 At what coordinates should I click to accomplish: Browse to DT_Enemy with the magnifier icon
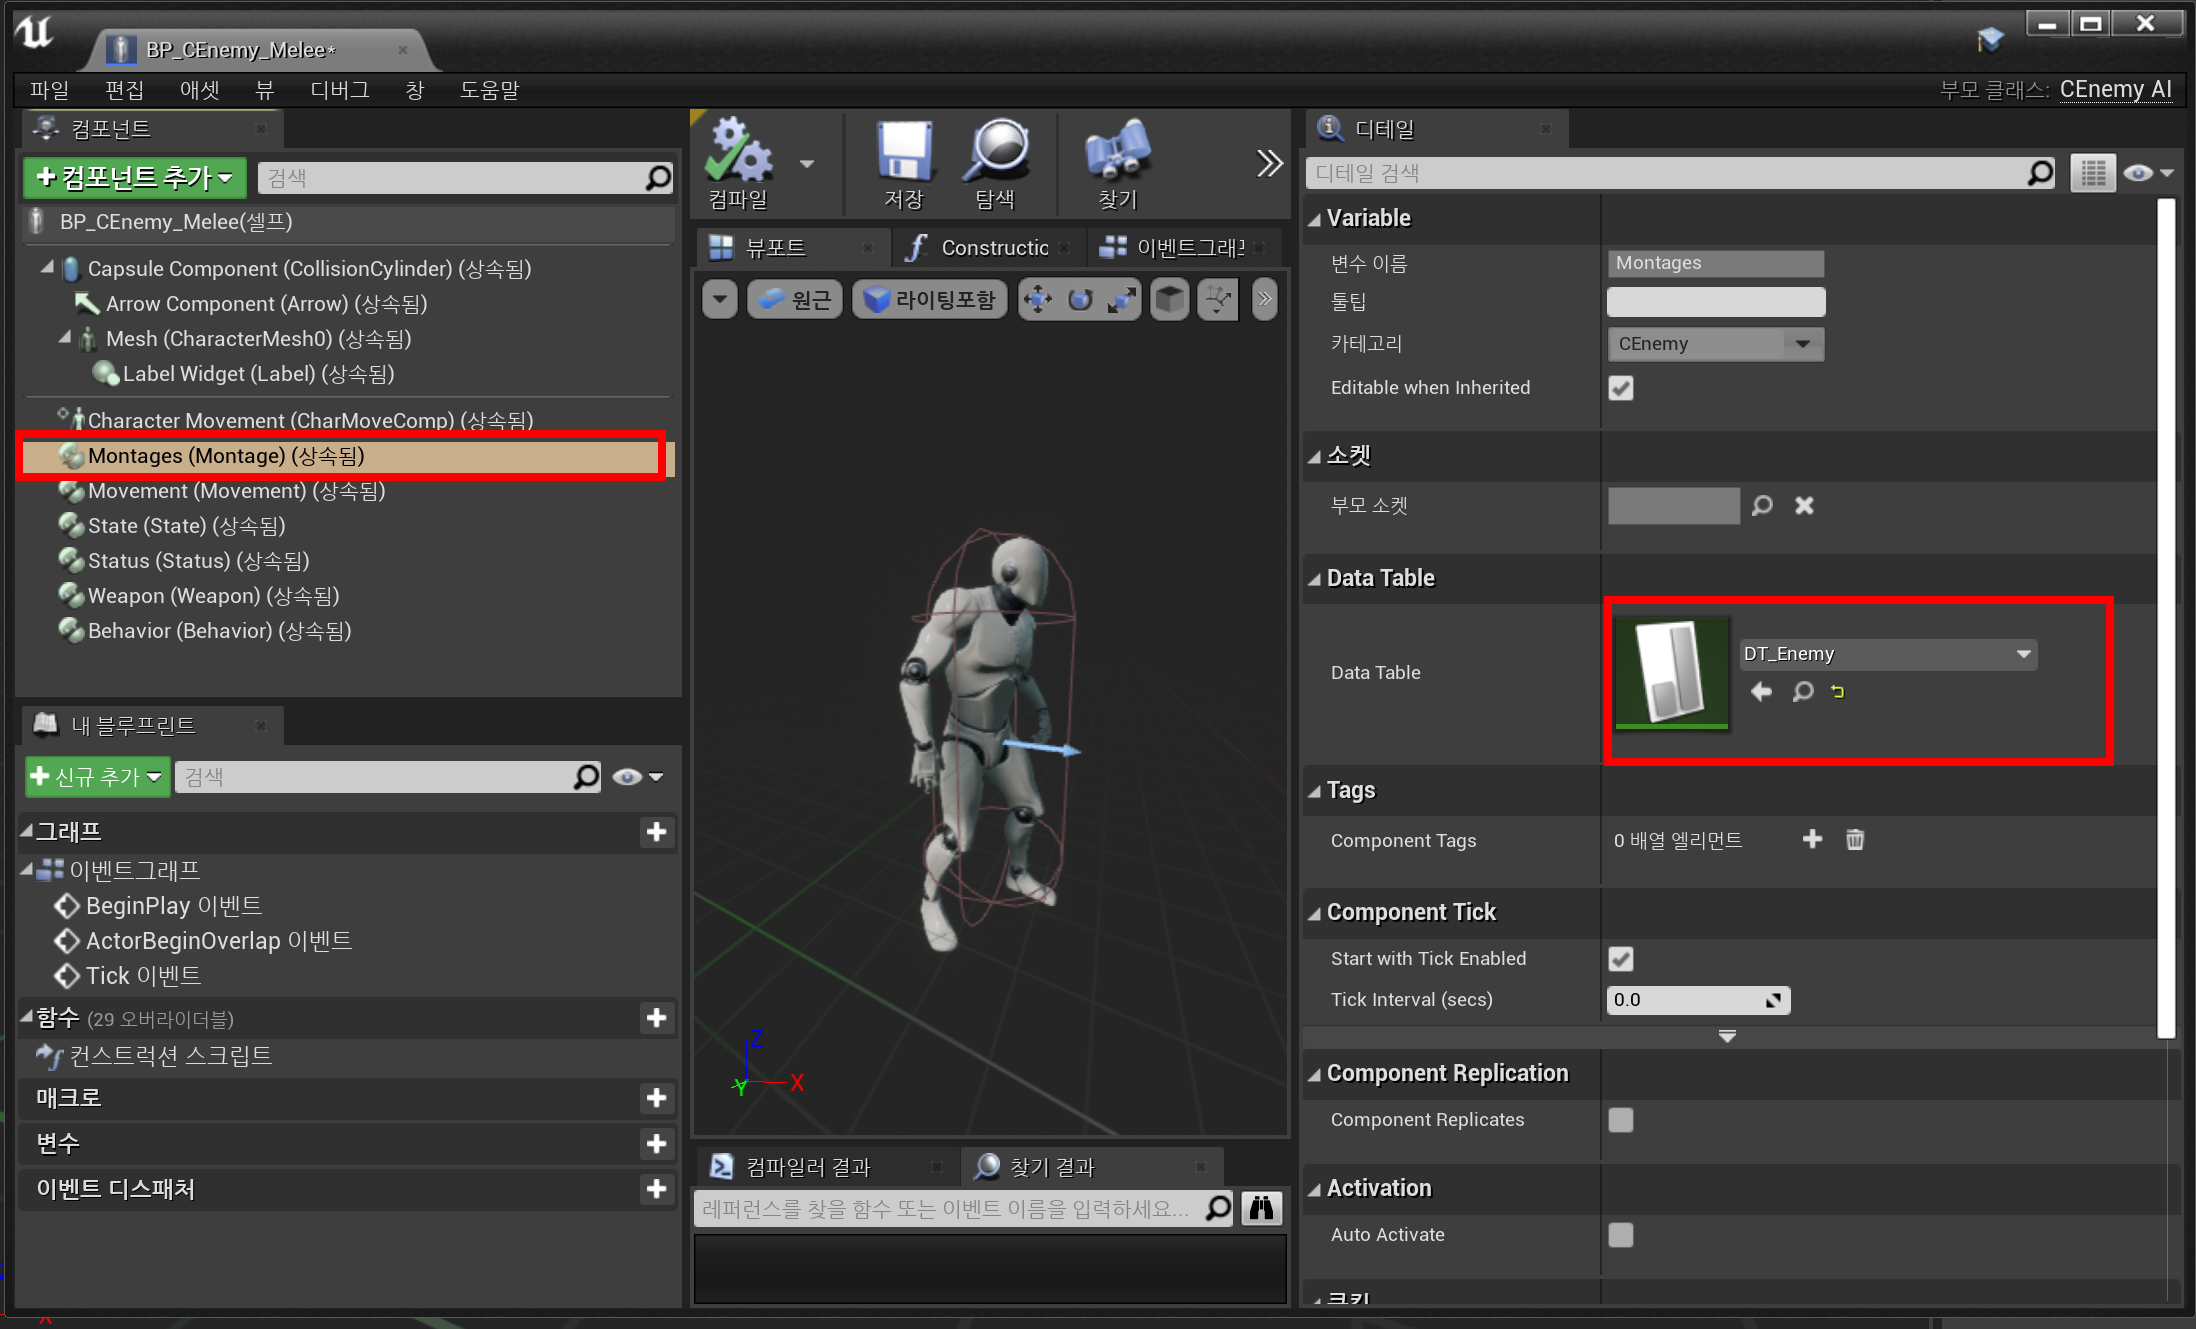1802,691
